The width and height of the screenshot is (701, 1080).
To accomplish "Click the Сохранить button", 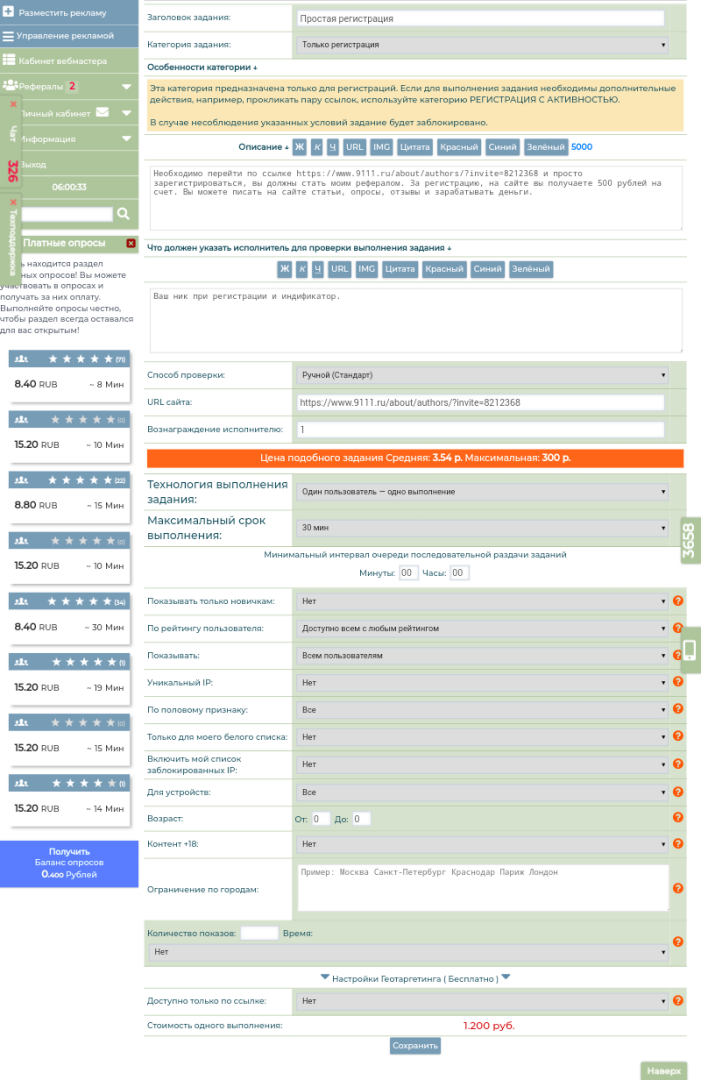I will (x=415, y=1046).
